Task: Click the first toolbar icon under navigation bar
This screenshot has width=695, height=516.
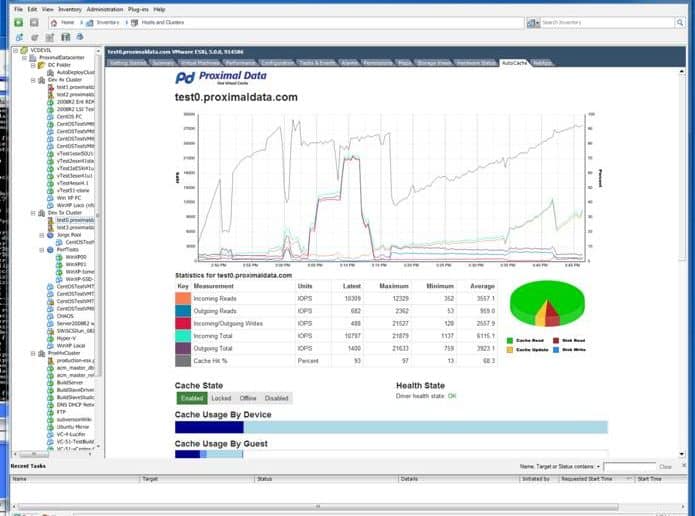Action: click(19, 37)
